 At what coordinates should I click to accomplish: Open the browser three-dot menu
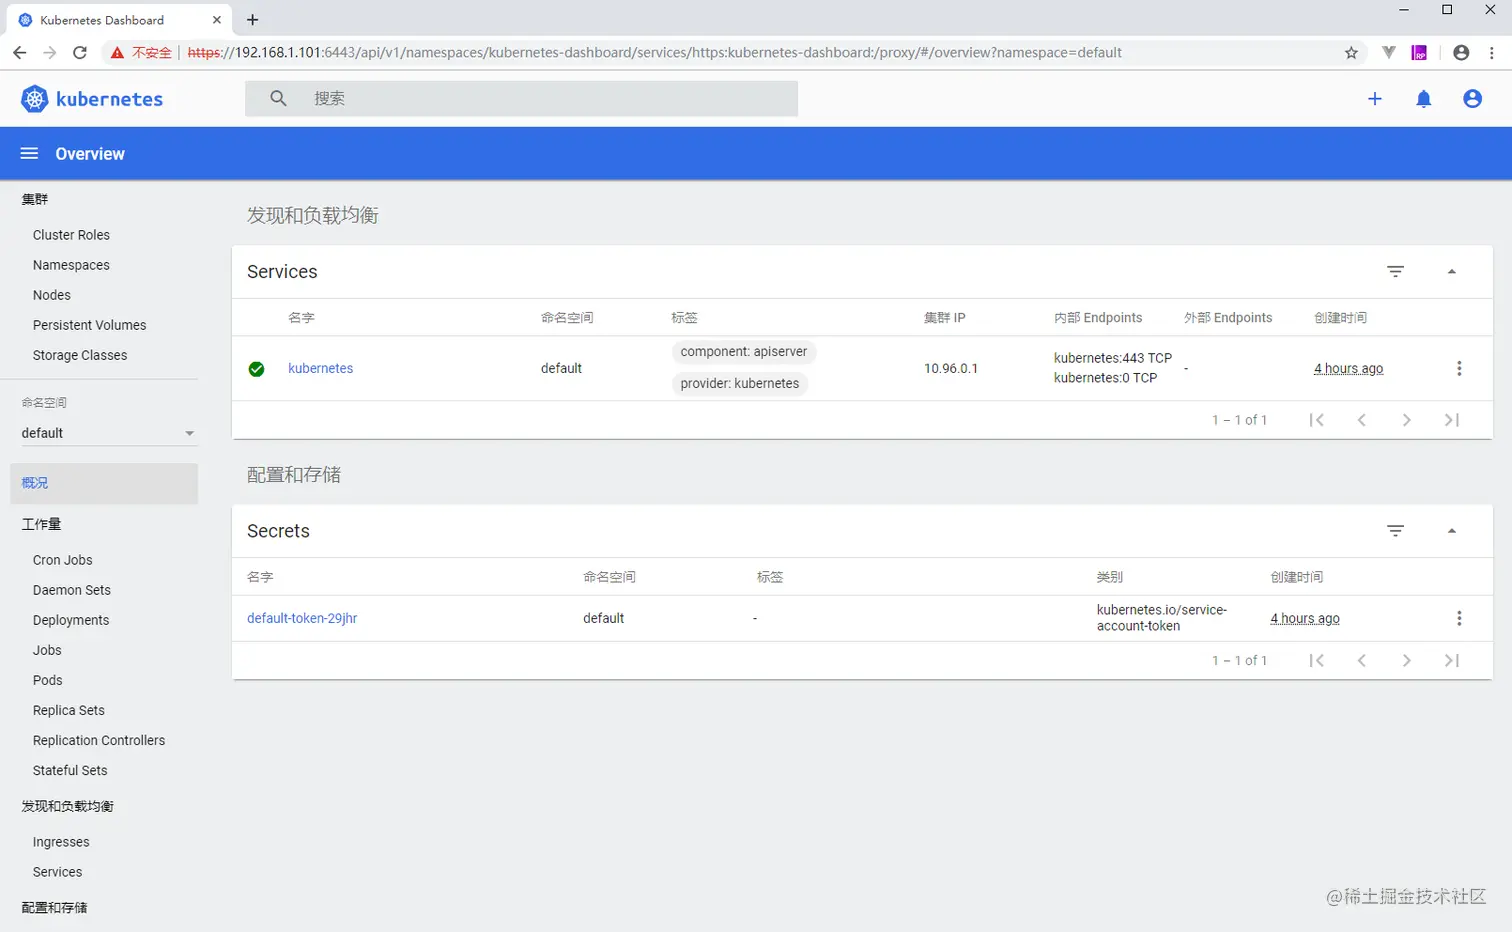(1492, 52)
